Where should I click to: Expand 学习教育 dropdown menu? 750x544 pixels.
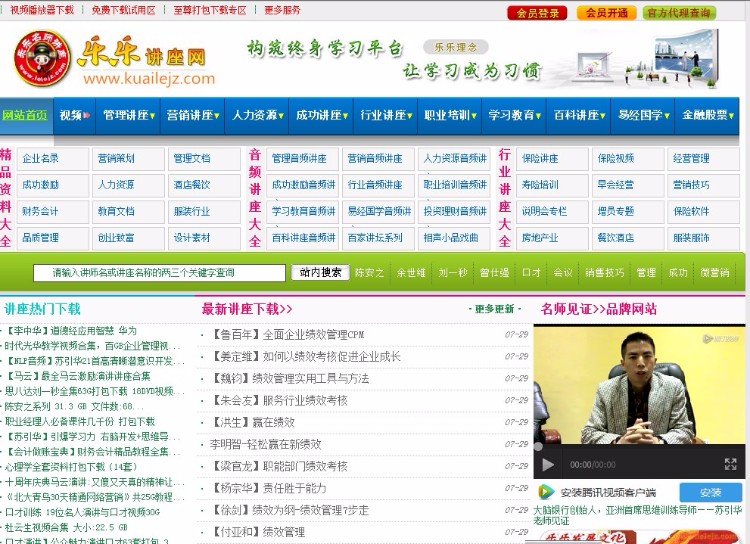tap(514, 115)
